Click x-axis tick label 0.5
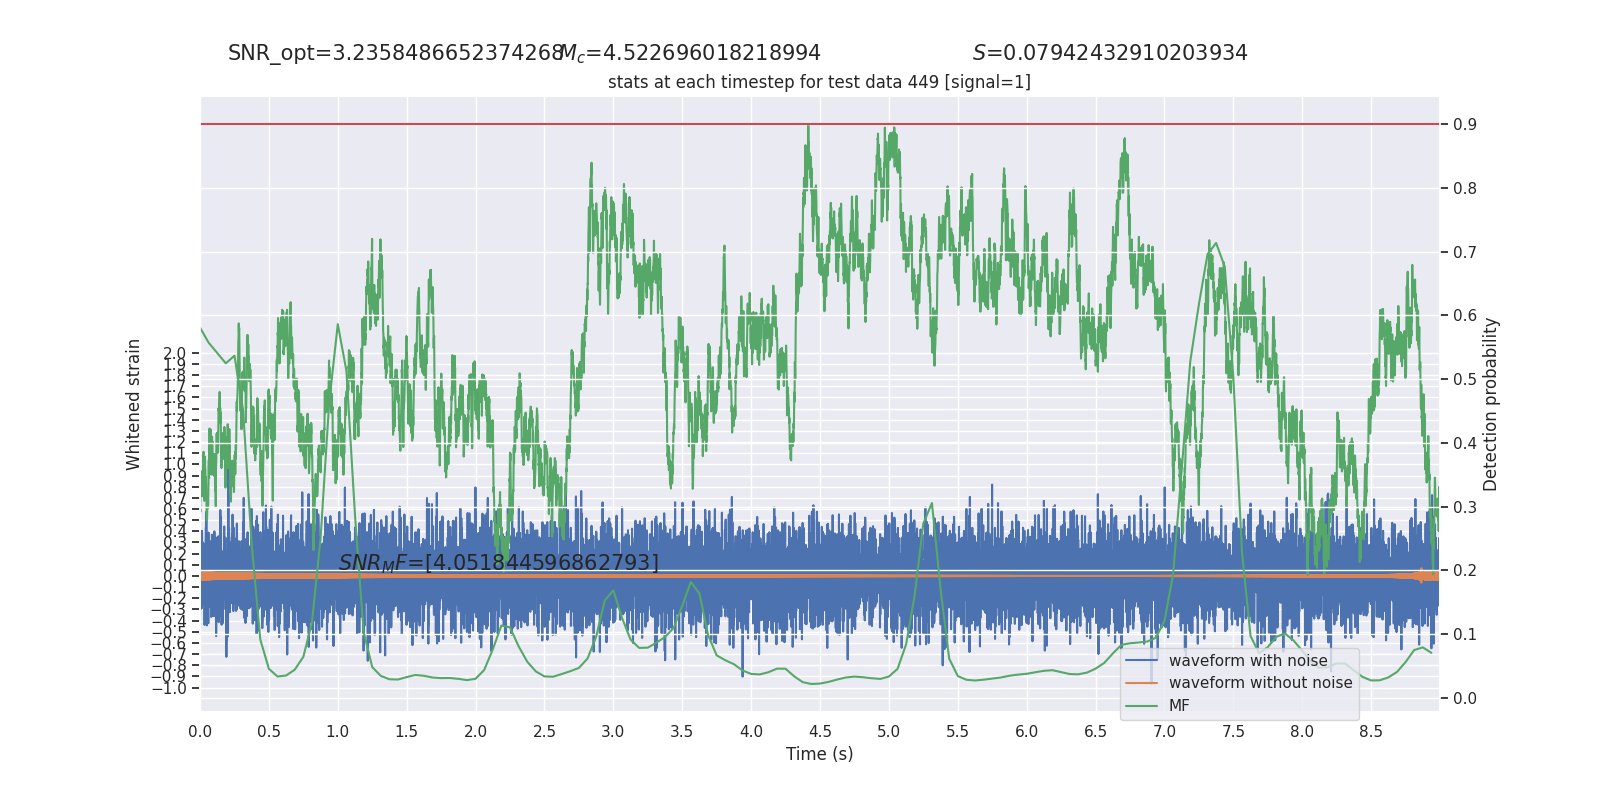The image size is (1600, 800). tap(269, 732)
